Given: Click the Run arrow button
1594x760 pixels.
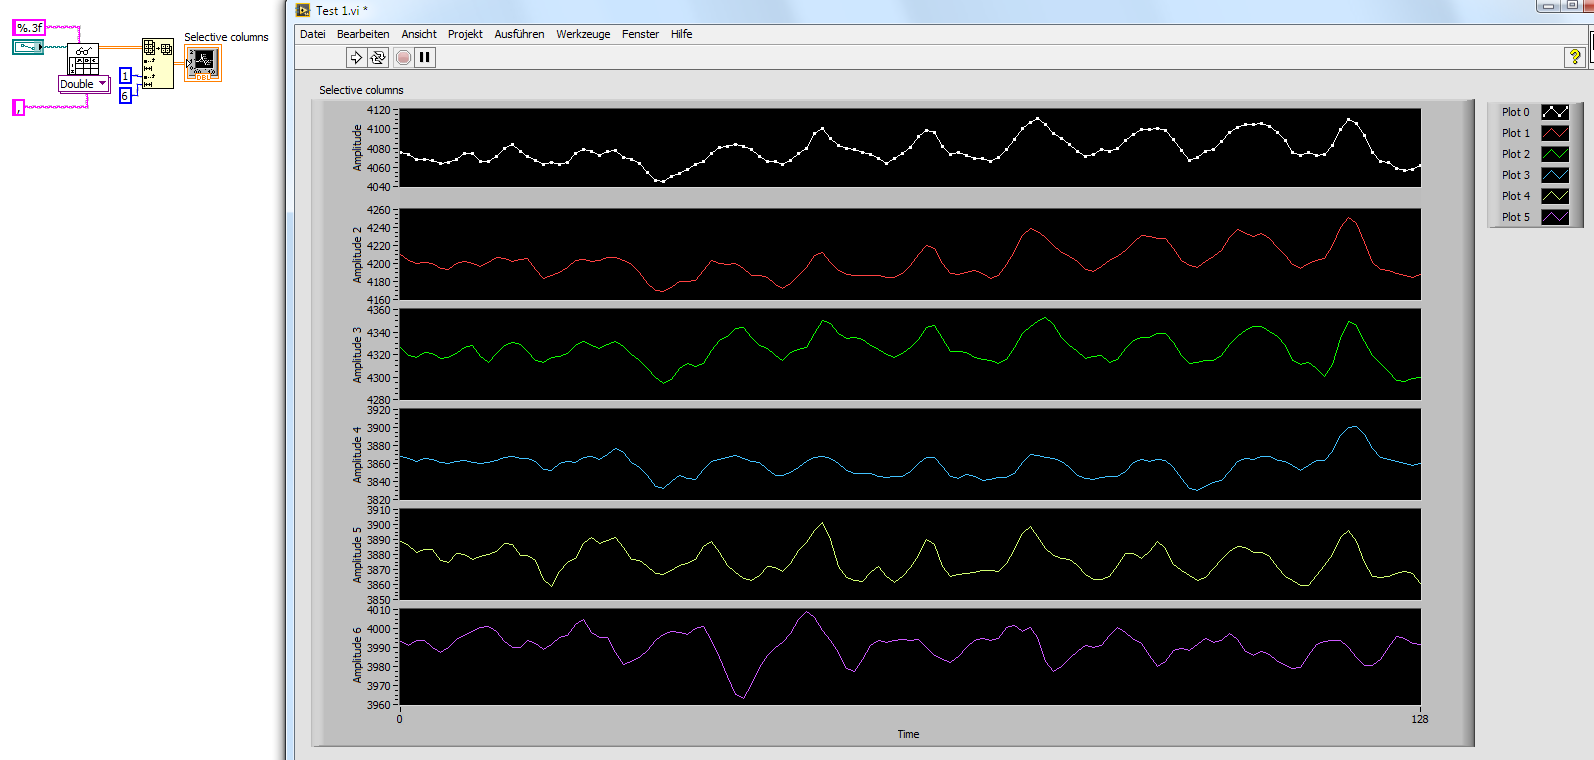Looking at the screenshot, I should pyautogui.click(x=356, y=57).
